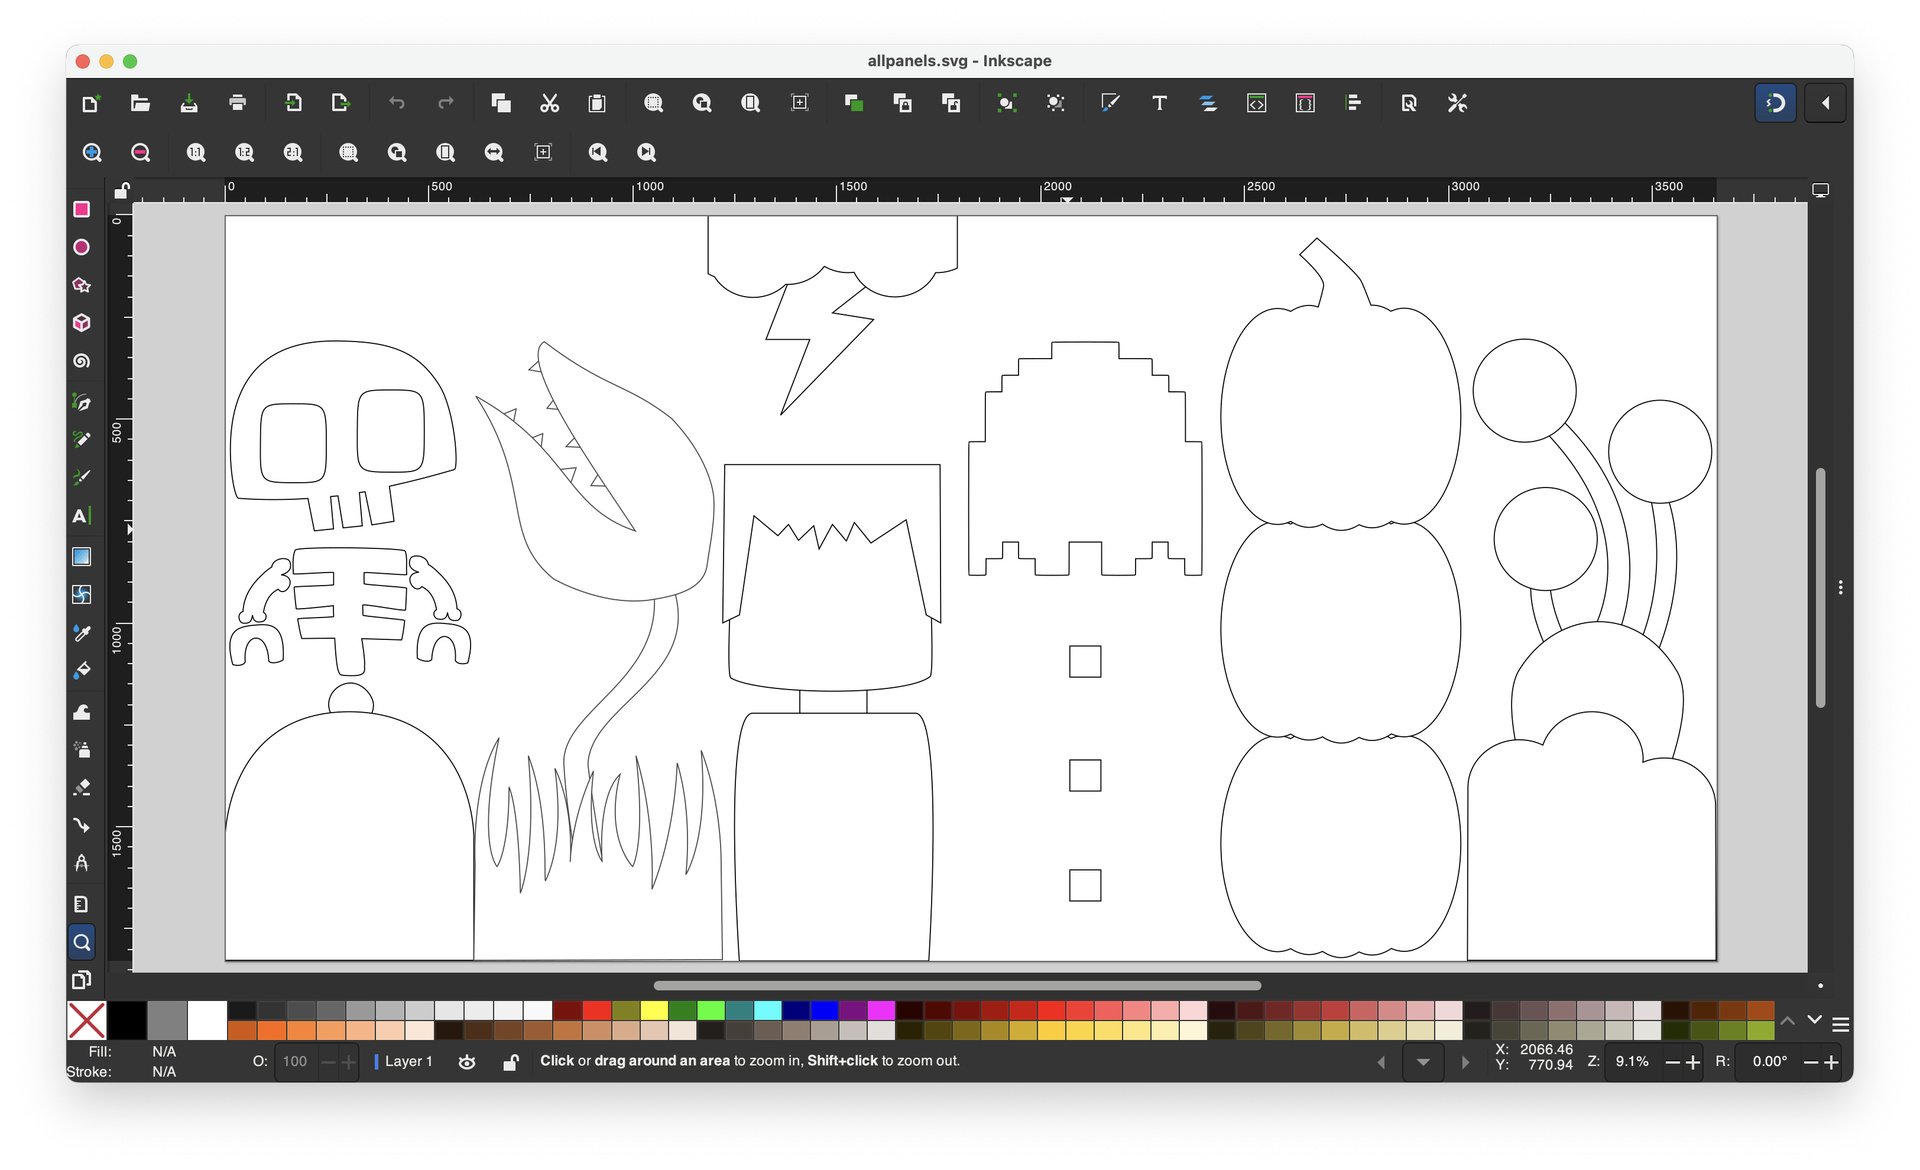
Task: Select the Text tool in toolbox
Action: click(x=82, y=516)
